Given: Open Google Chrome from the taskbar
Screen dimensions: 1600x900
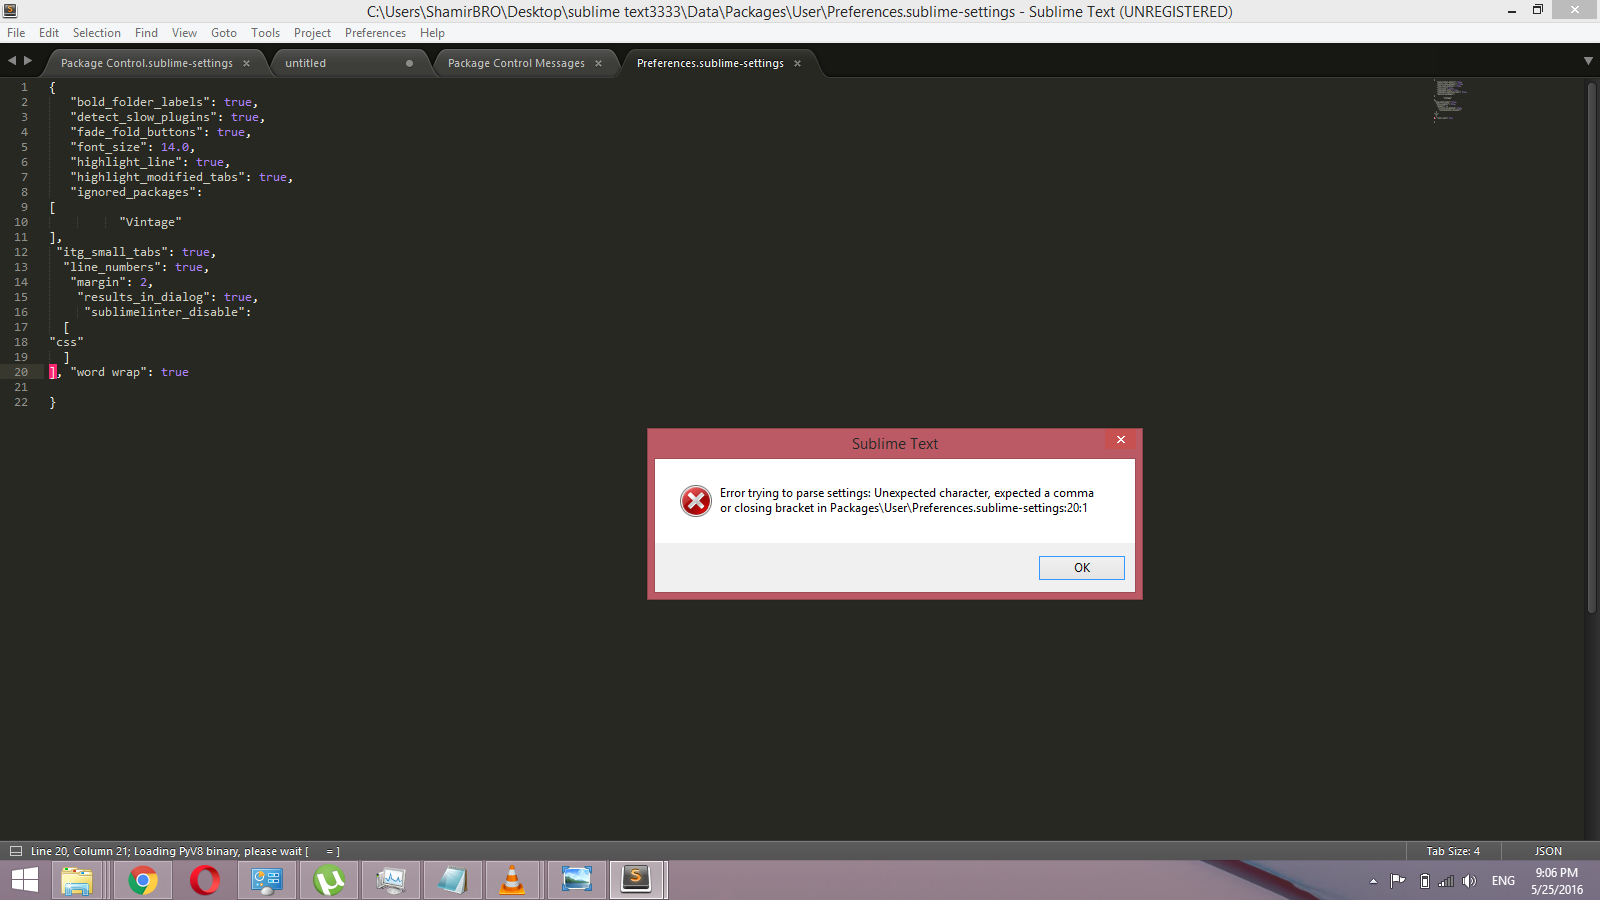Looking at the screenshot, I should pyautogui.click(x=143, y=880).
